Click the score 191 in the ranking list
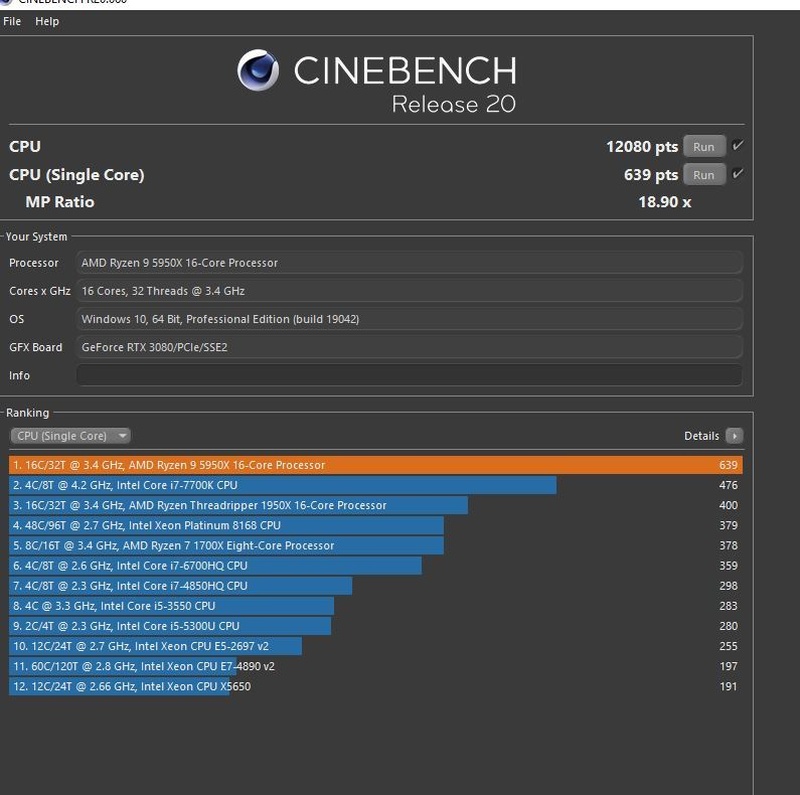Viewport: 800px width, 795px height. (728, 686)
